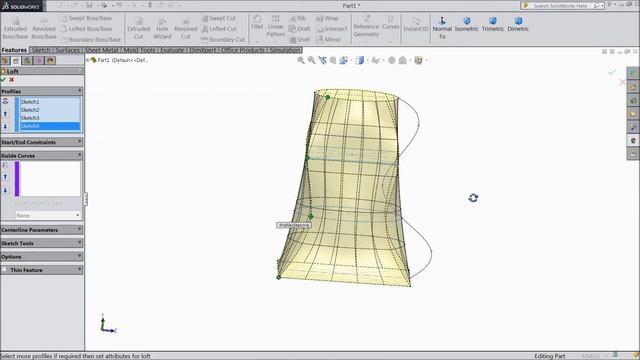
Task: Accept the Loft with green checkmark
Action: [3, 80]
